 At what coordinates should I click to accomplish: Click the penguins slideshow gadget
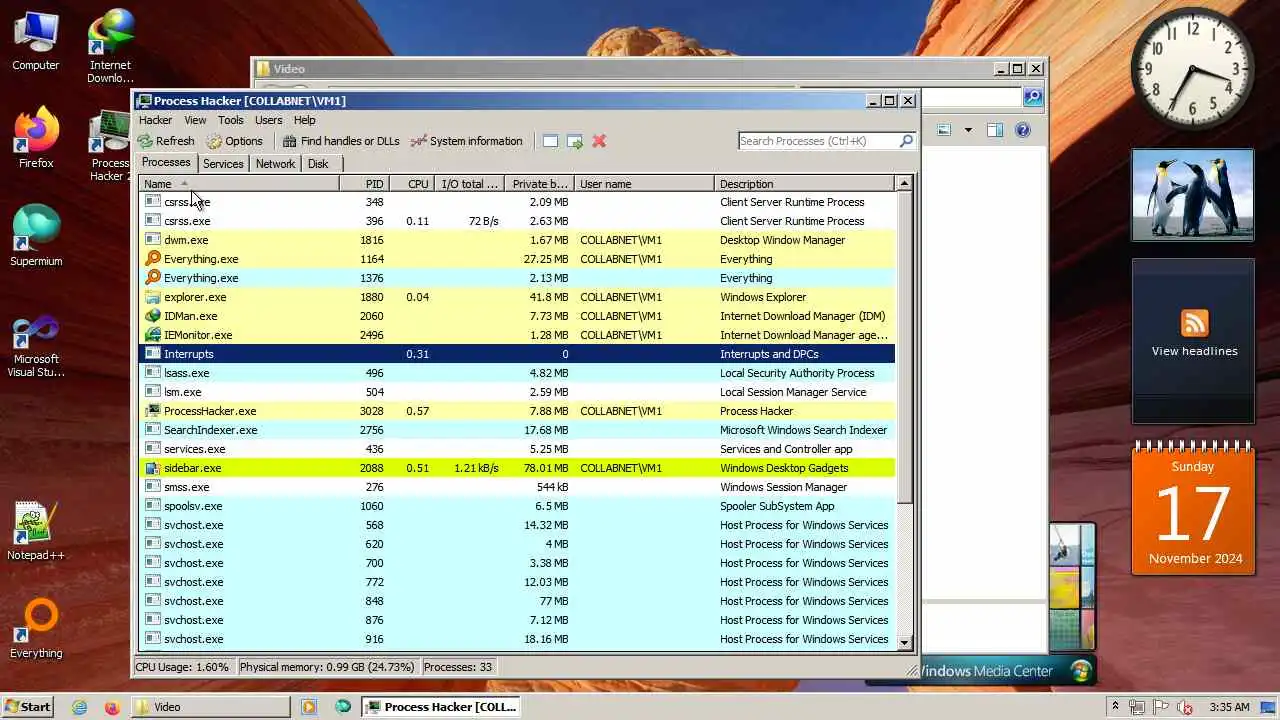(x=1193, y=196)
